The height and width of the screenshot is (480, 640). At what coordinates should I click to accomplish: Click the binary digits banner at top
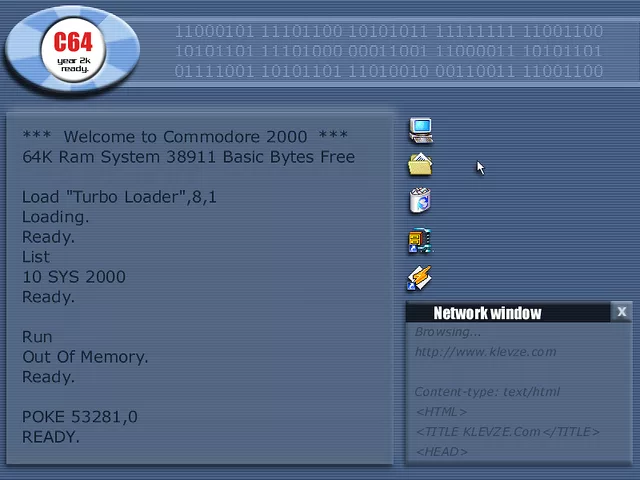(x=389, y=52)
